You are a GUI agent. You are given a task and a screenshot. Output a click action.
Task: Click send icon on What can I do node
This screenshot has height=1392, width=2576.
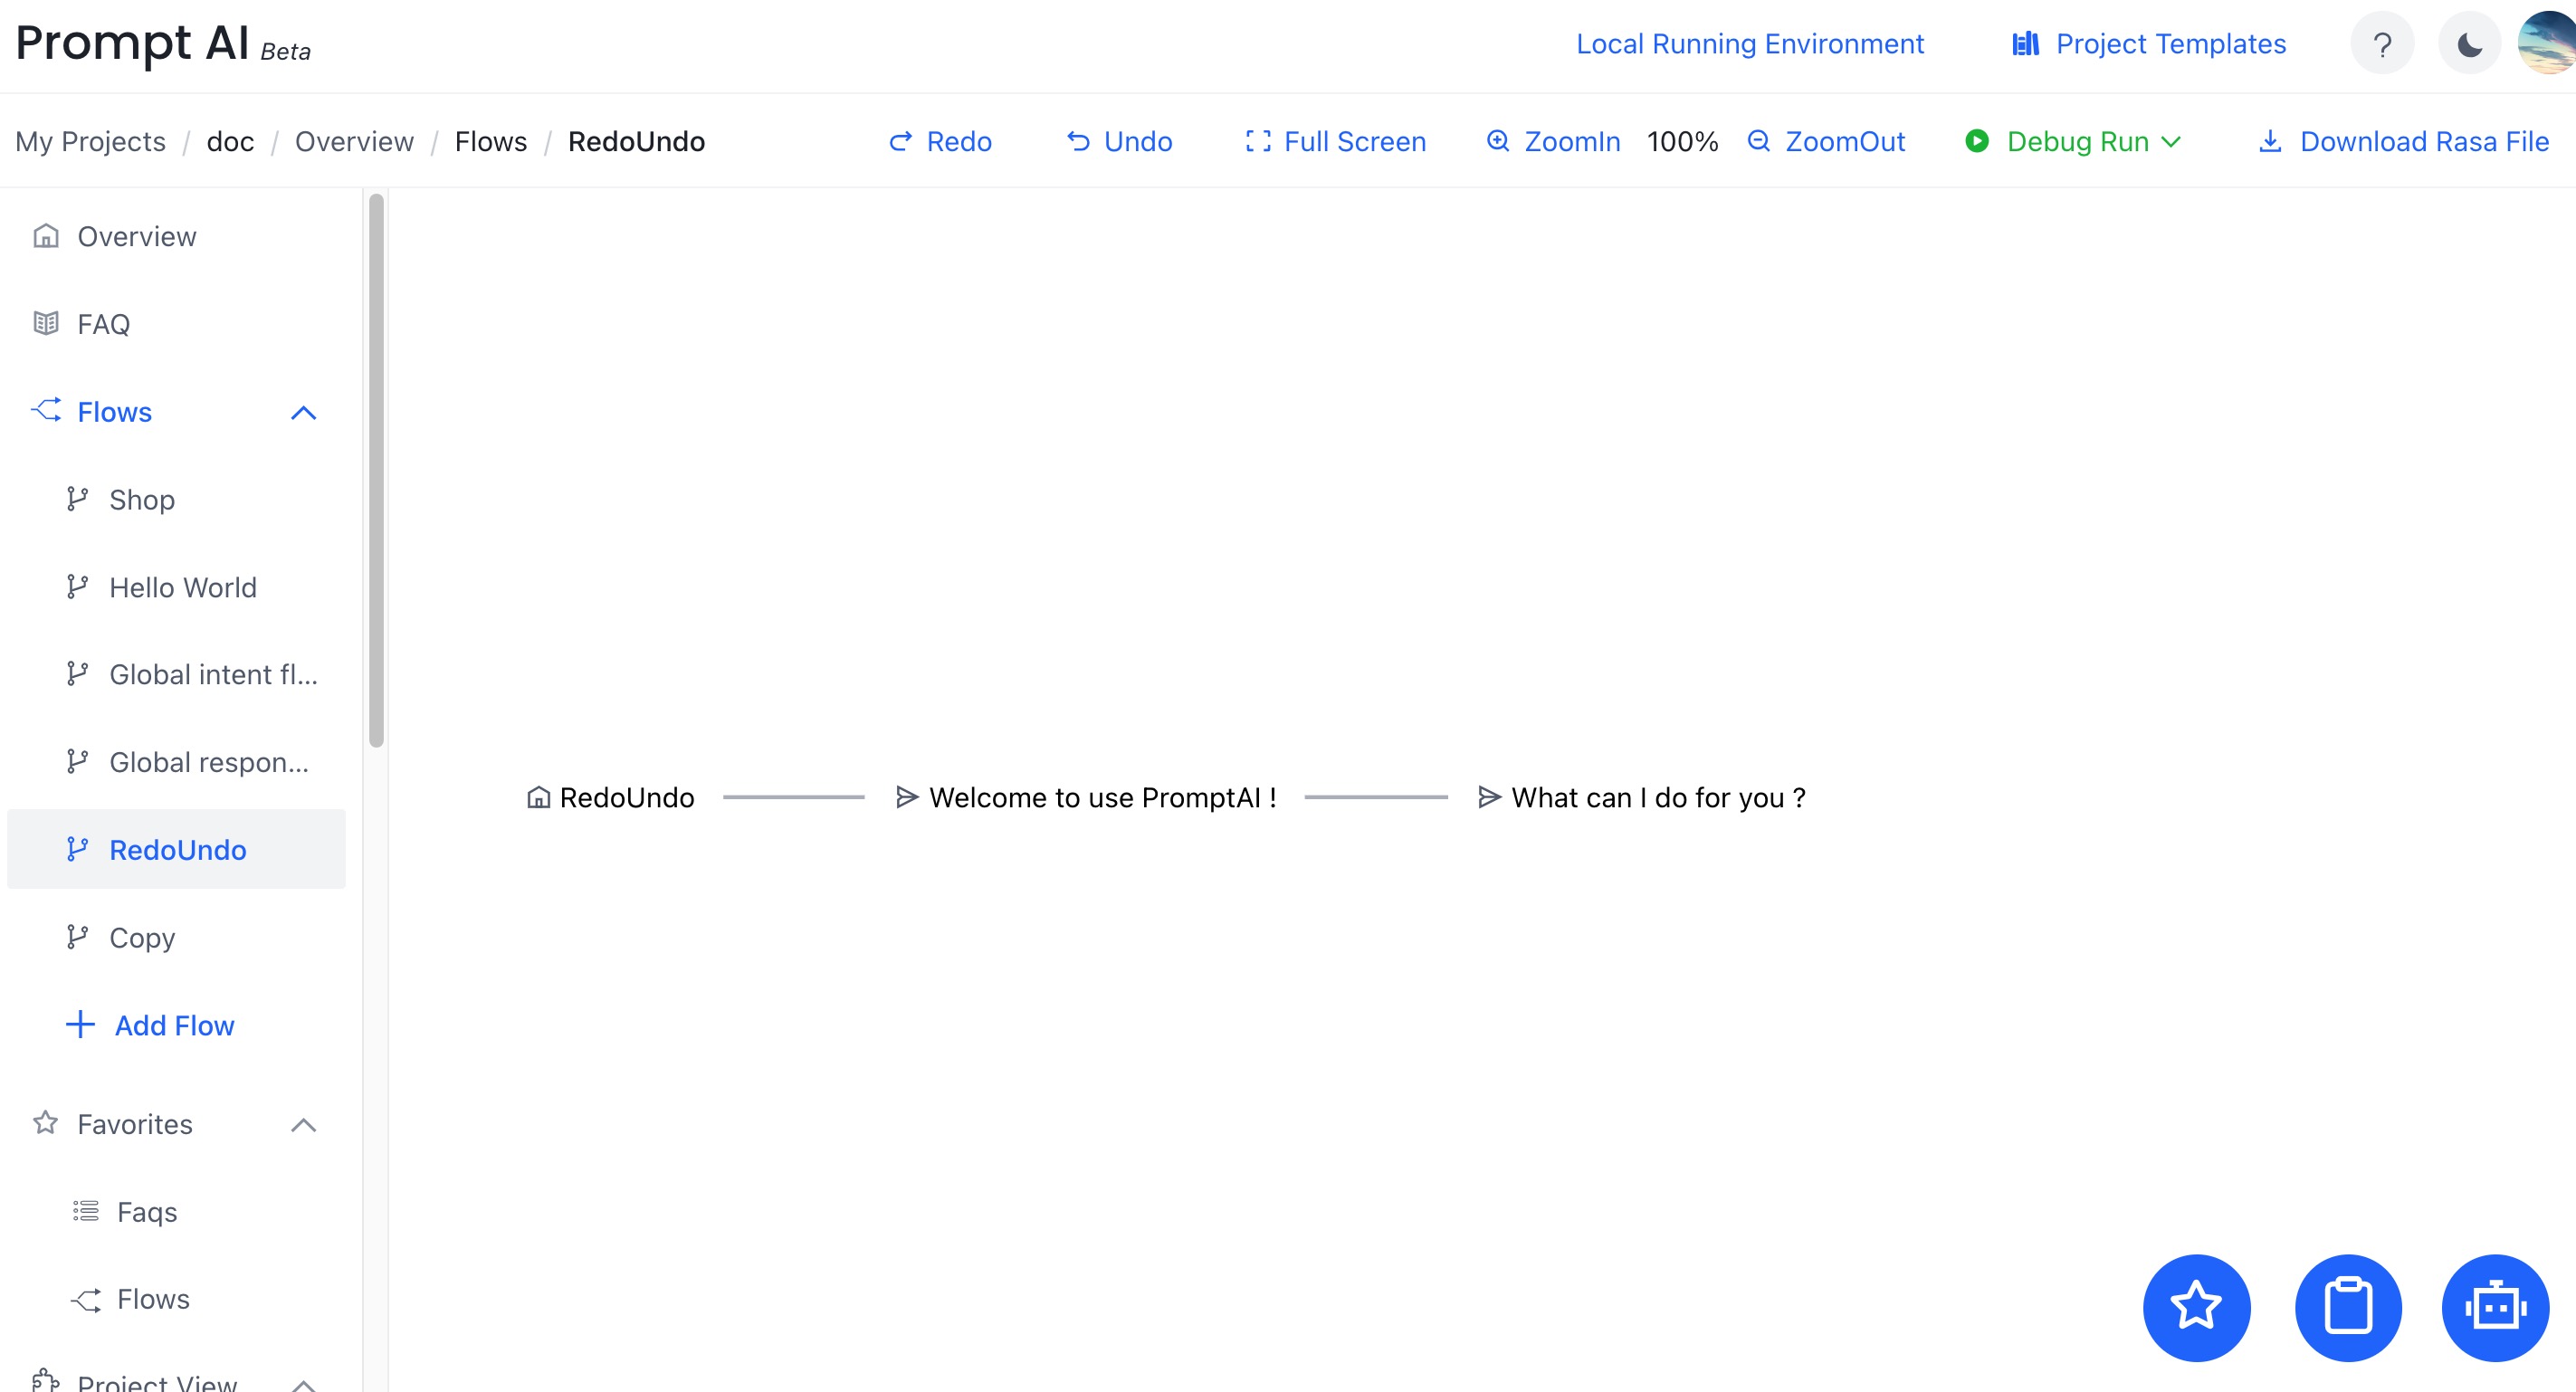coord(1489,797)
